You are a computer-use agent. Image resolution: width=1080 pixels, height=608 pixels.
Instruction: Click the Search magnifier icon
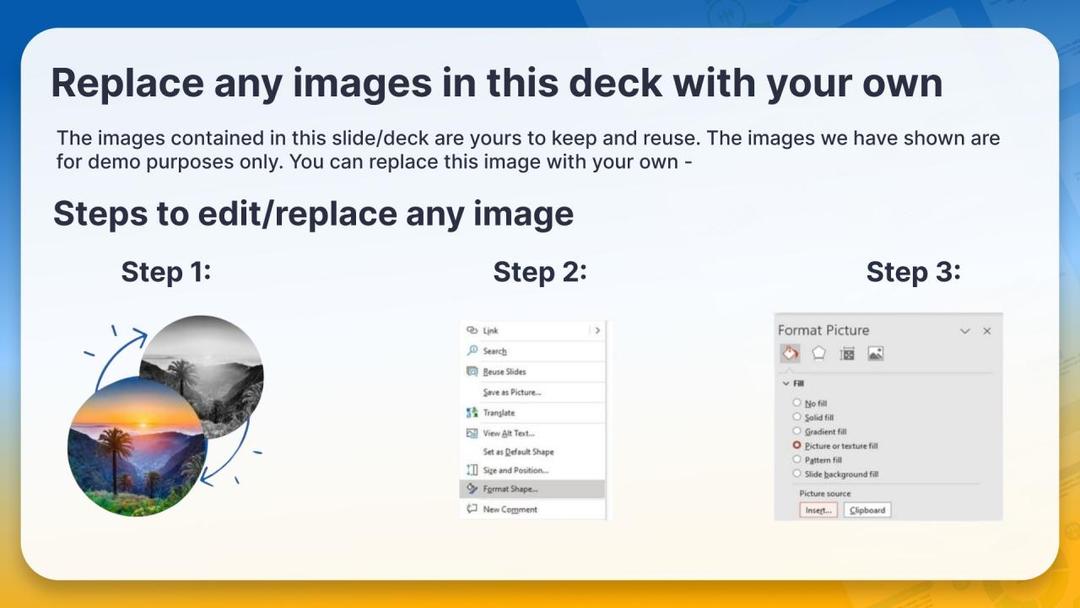click(472, 351)
